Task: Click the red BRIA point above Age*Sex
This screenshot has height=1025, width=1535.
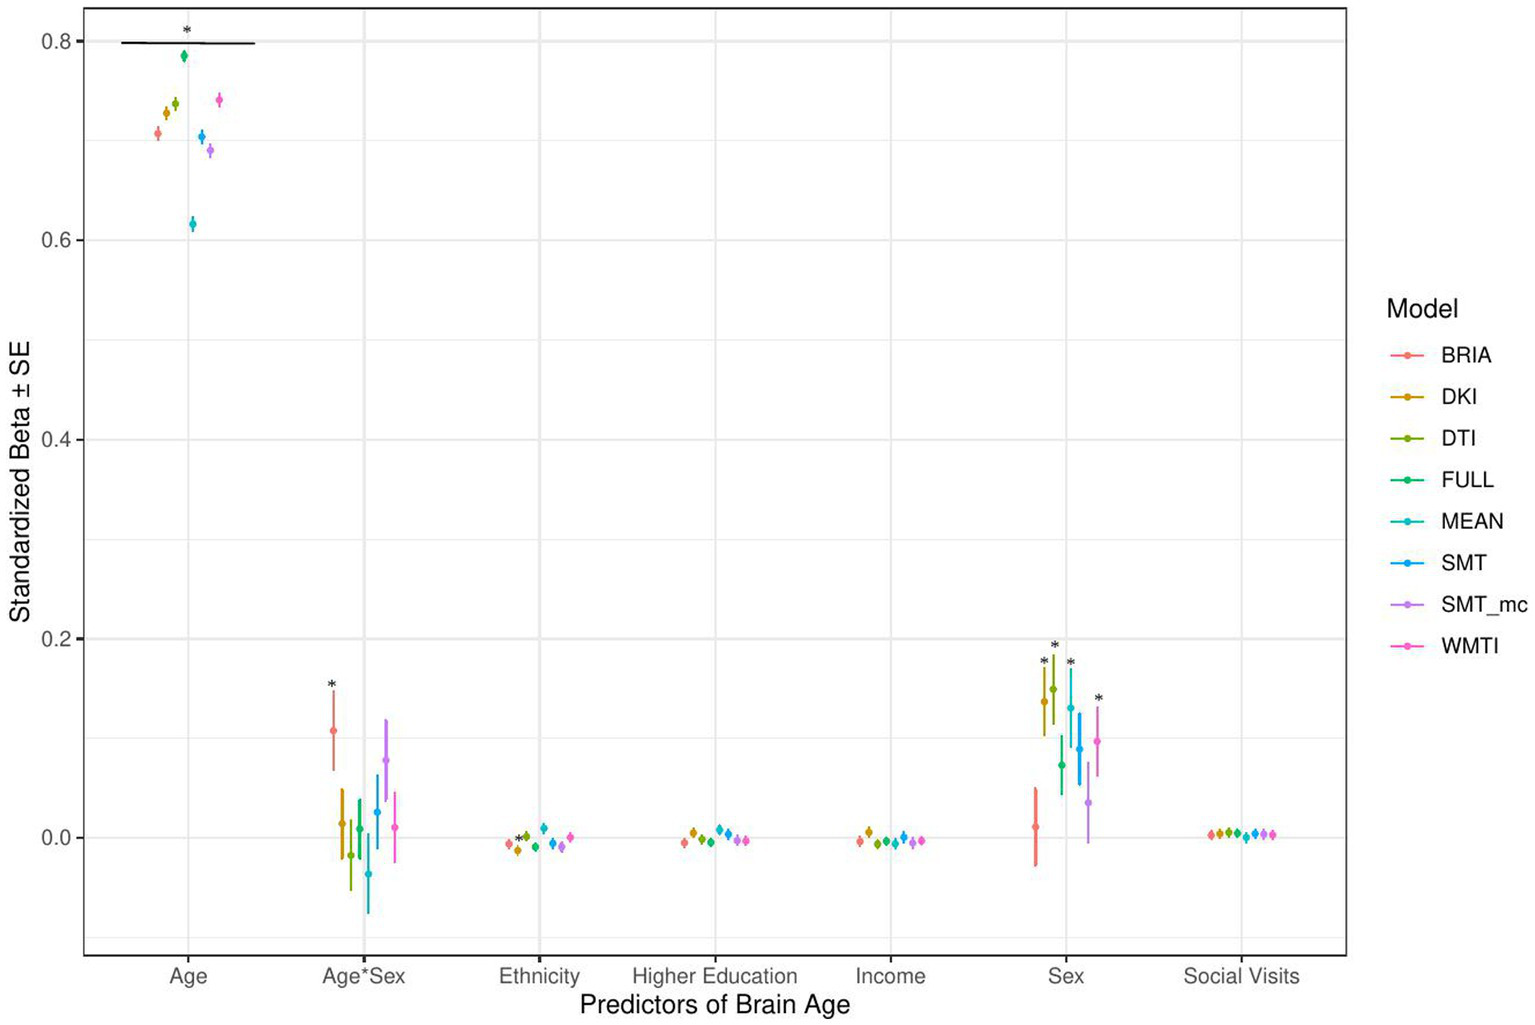Action: coord(333,731)
